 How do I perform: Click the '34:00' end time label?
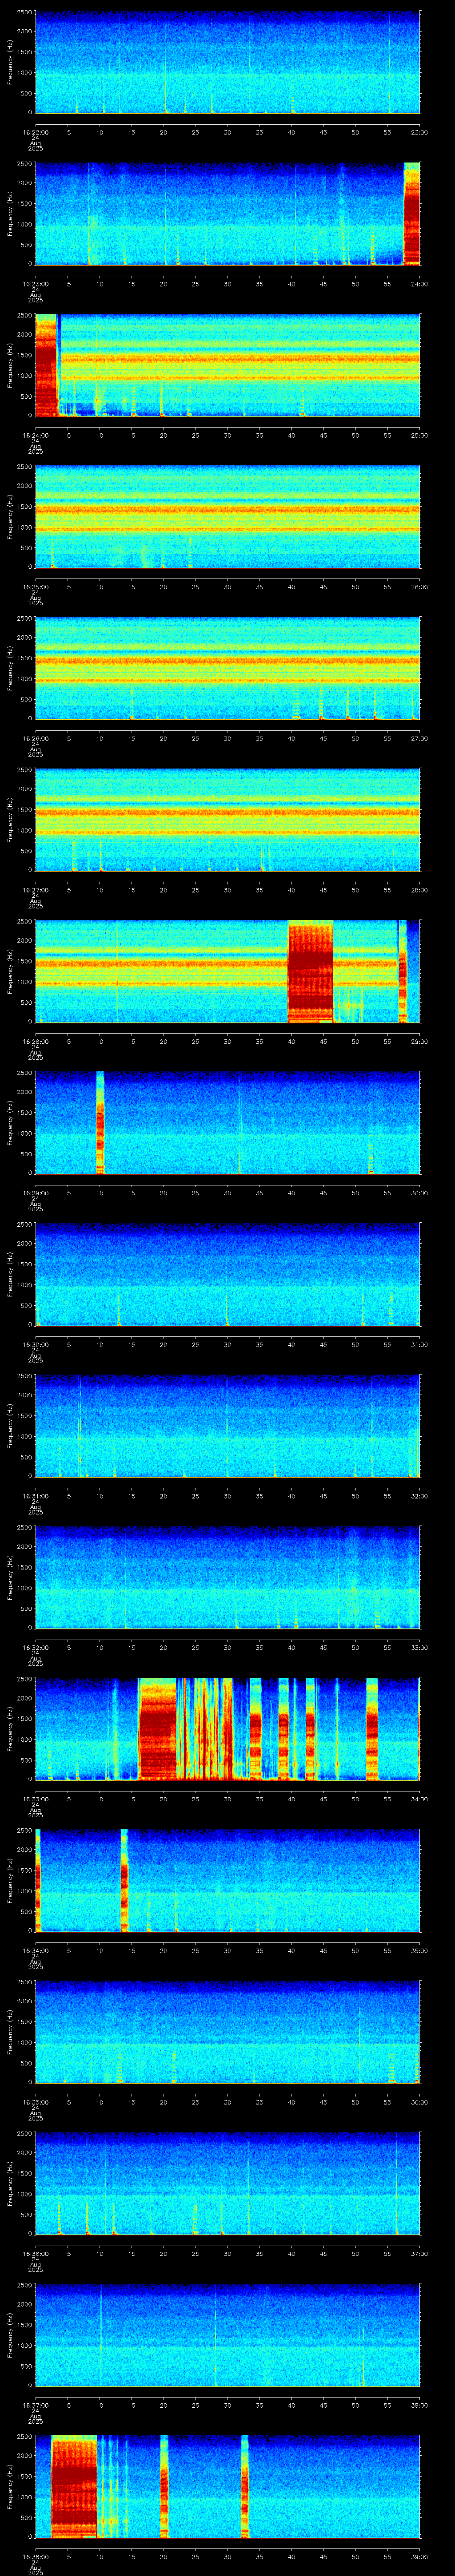coord(420,1798)
